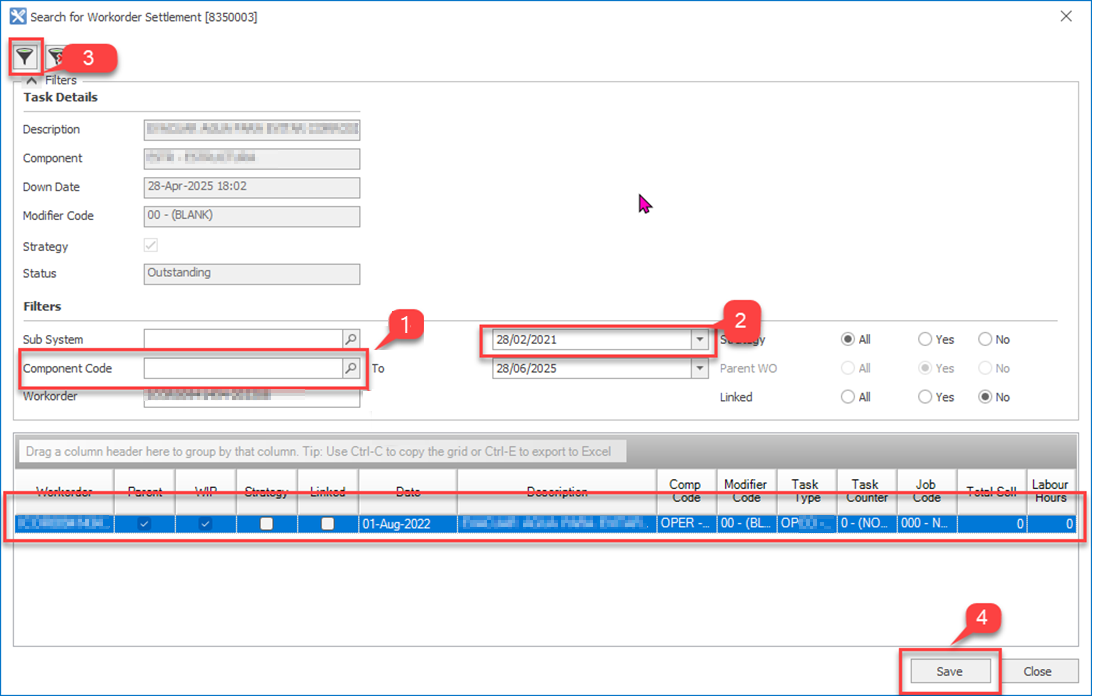The height and width of the screenshot is (700, 1094).
Task: Sort by Date column header
Action: pyautogui.click(x=408, y=491)
